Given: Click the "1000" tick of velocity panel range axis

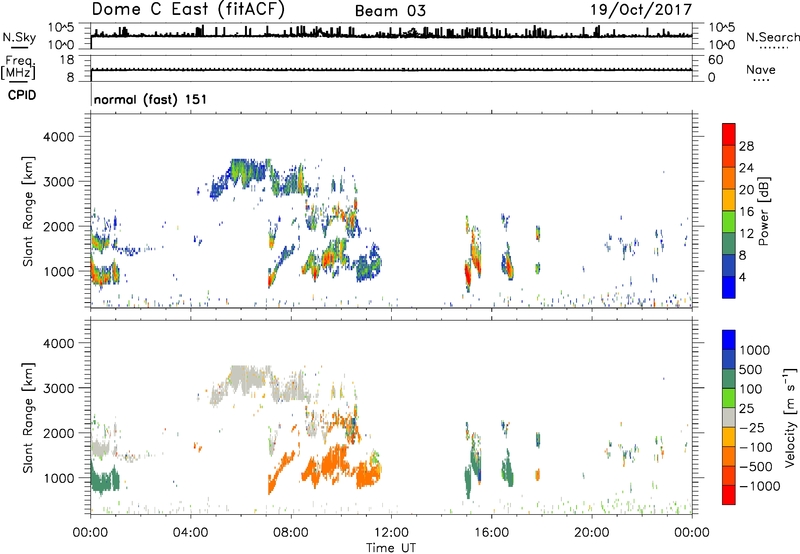Looking at the screenshot, I should [x=59, y=478].
